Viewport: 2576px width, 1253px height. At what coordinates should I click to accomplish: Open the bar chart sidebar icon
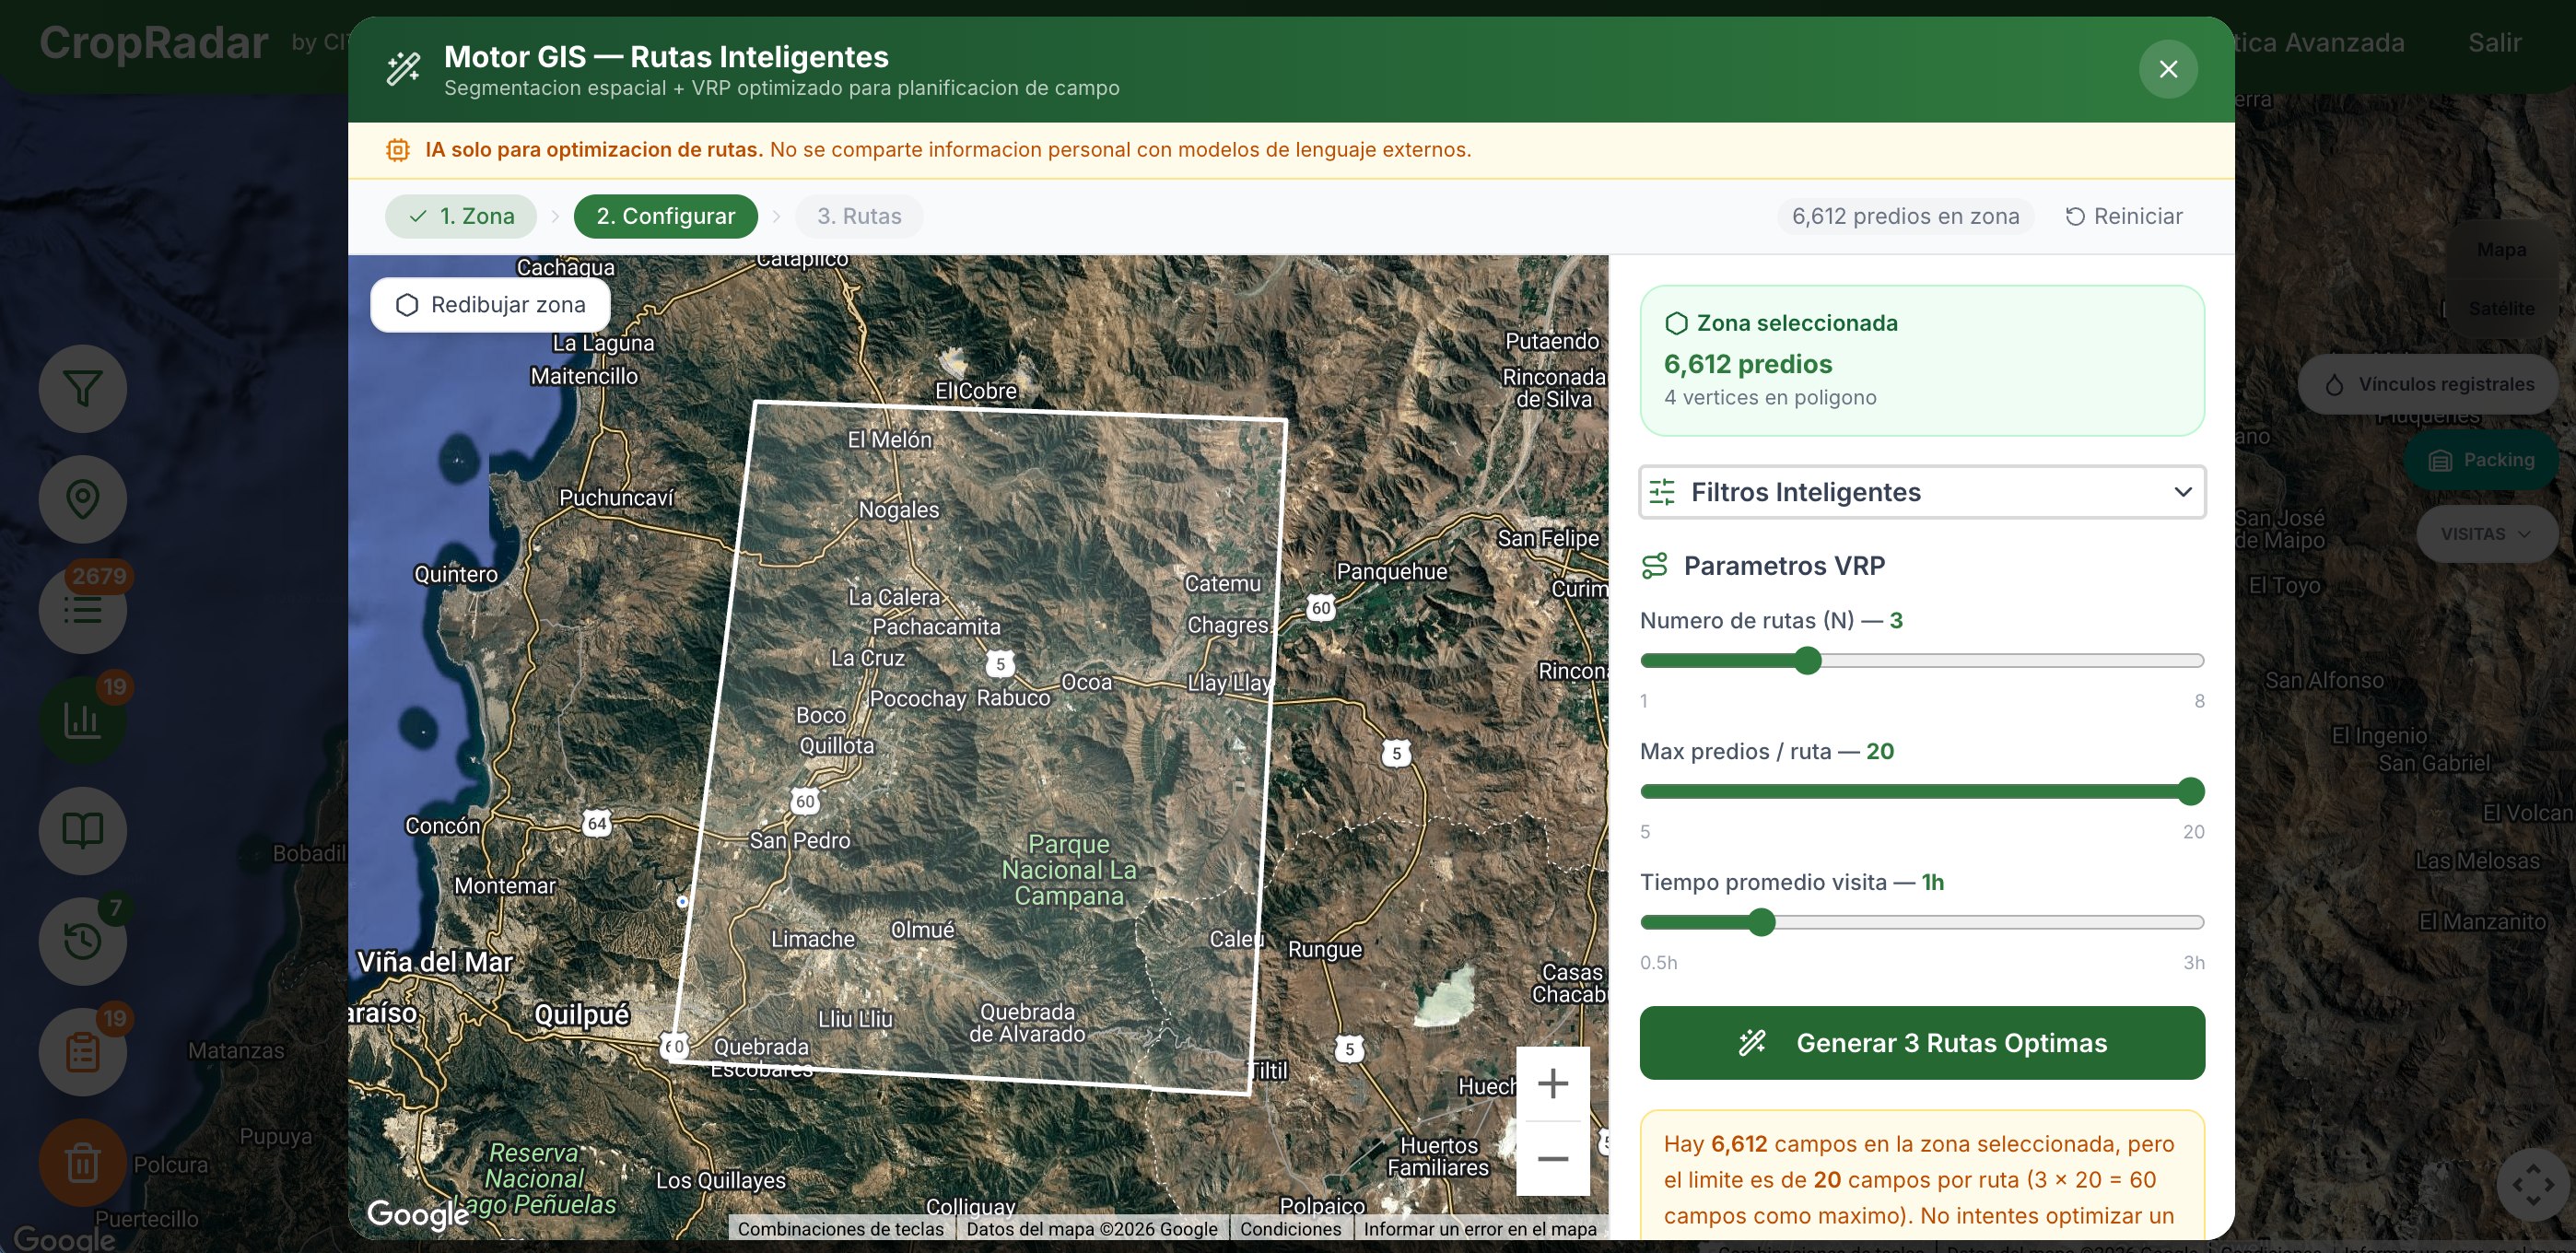82,719
